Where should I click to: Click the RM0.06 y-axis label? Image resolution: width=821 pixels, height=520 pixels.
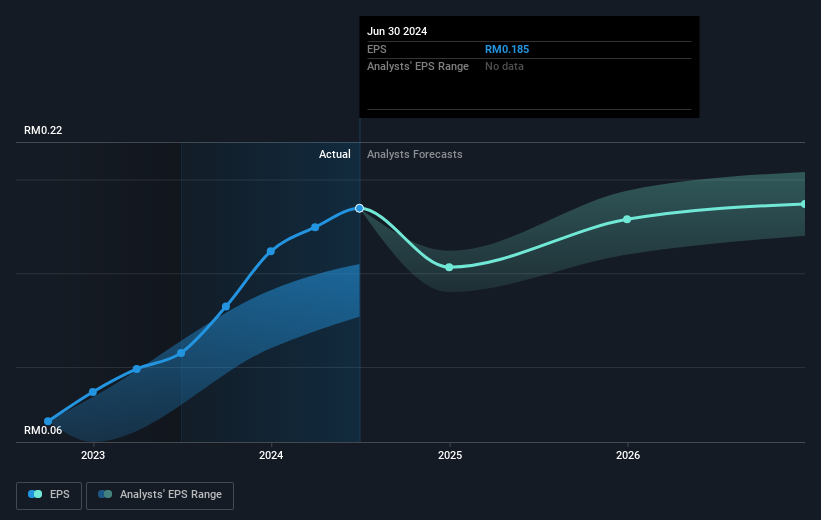[x=43, y=430]
